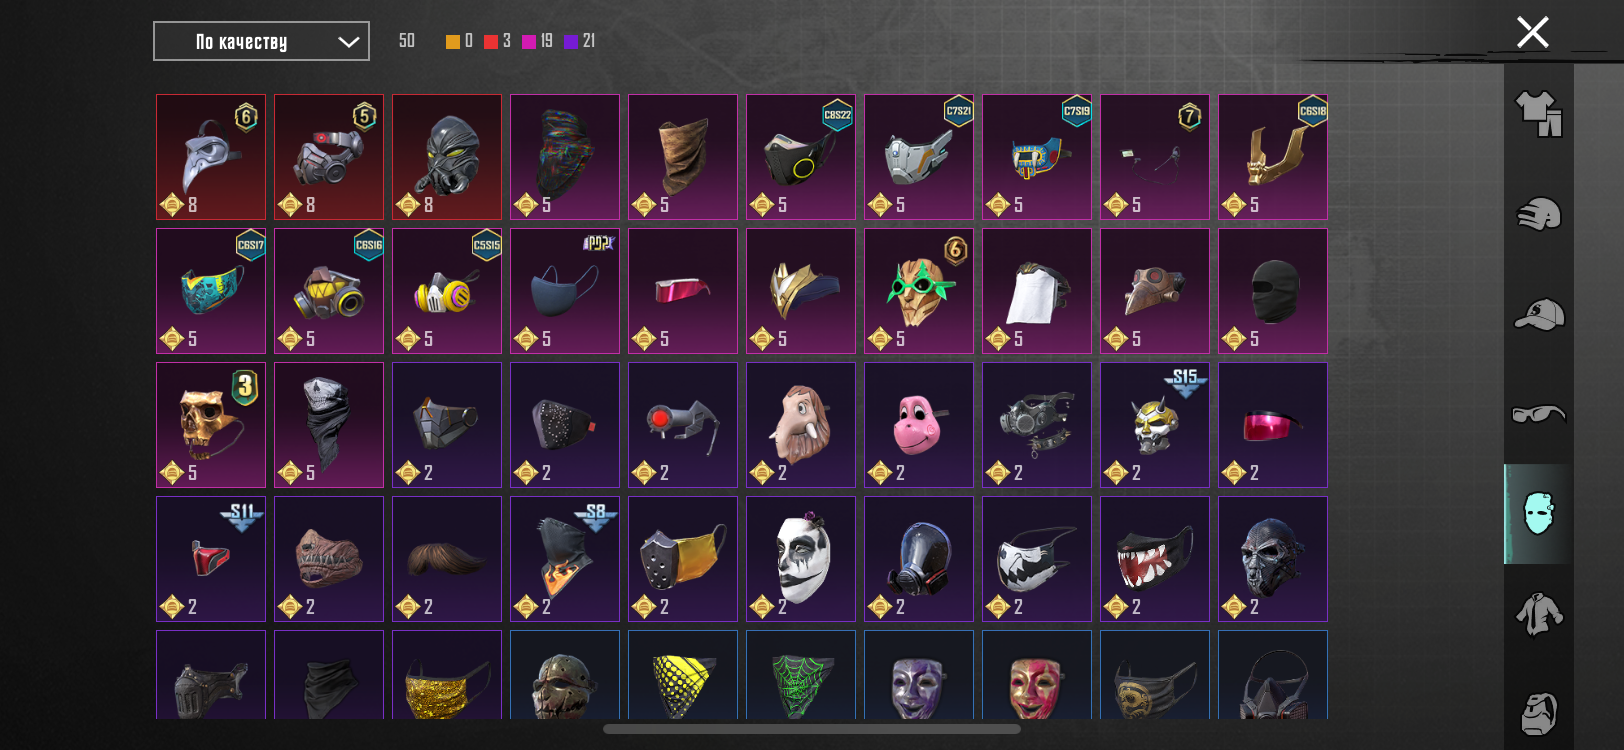Filter by orange quality color square
This screenshot has width=1624, height=750.
pyautogui.click(x=453, y=41)
